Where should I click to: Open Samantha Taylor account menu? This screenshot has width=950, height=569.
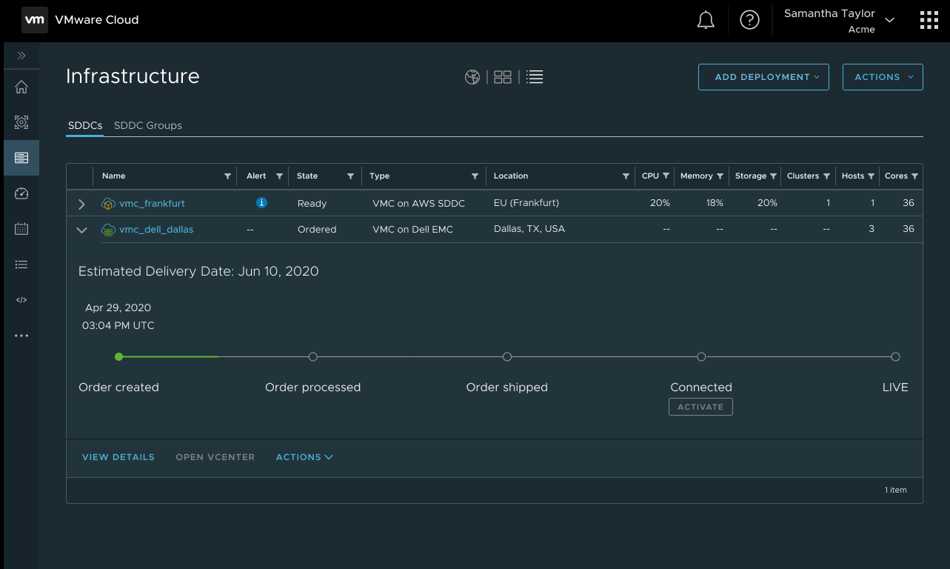(x=839, y=21)
